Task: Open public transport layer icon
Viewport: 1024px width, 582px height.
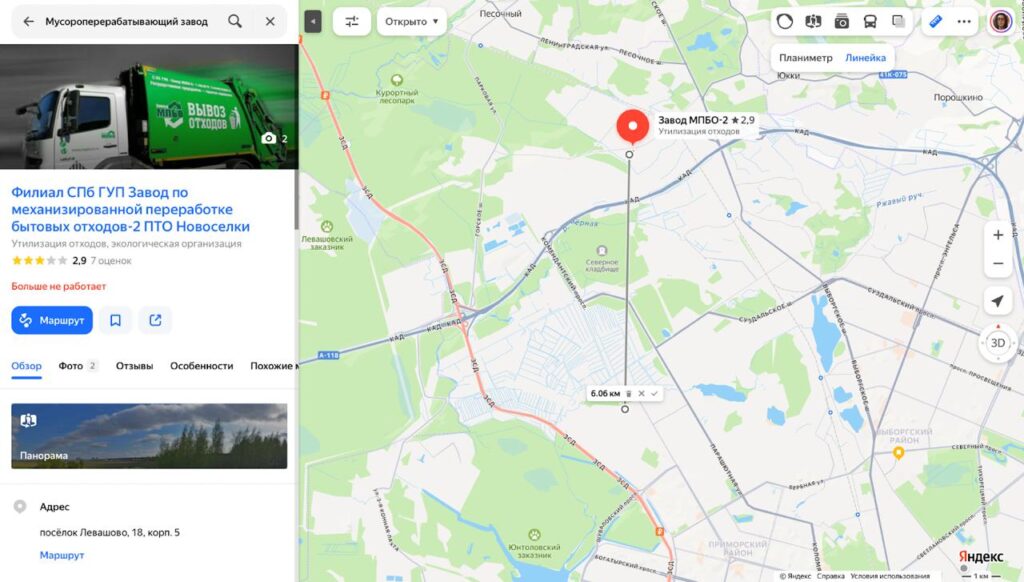Action: [870, 22]
